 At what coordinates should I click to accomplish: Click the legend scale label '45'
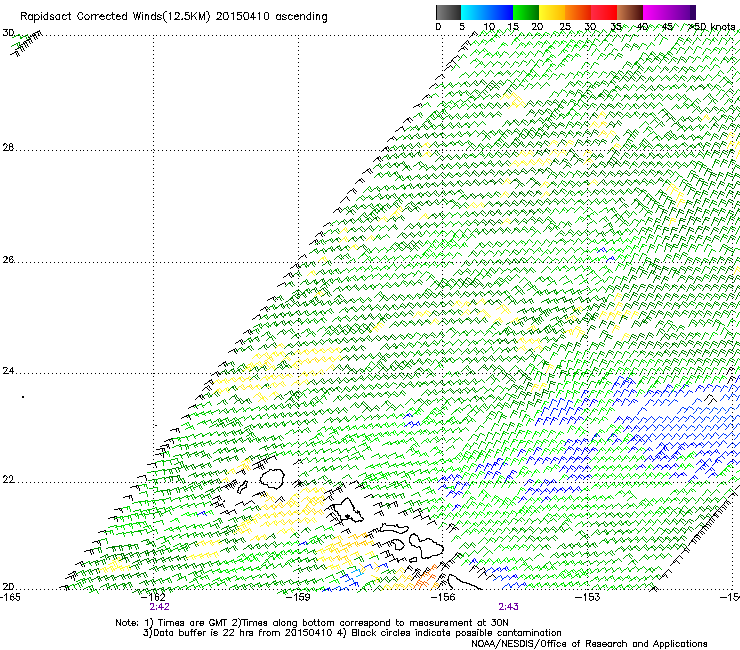tap(667, 27)
